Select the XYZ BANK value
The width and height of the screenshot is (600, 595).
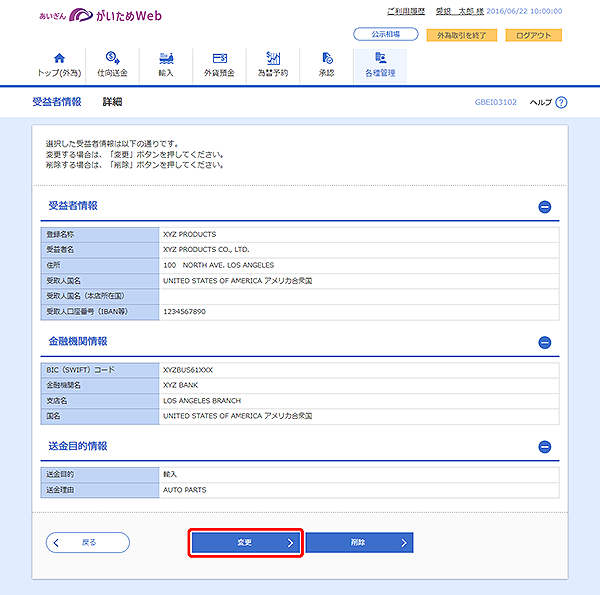pos(181,385)
